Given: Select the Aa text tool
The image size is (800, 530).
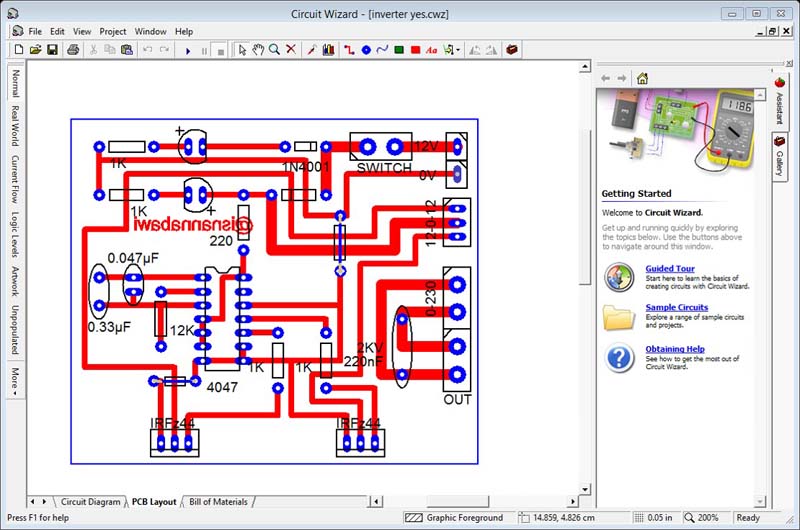Looking at the screenshot, I should point(432,50).
